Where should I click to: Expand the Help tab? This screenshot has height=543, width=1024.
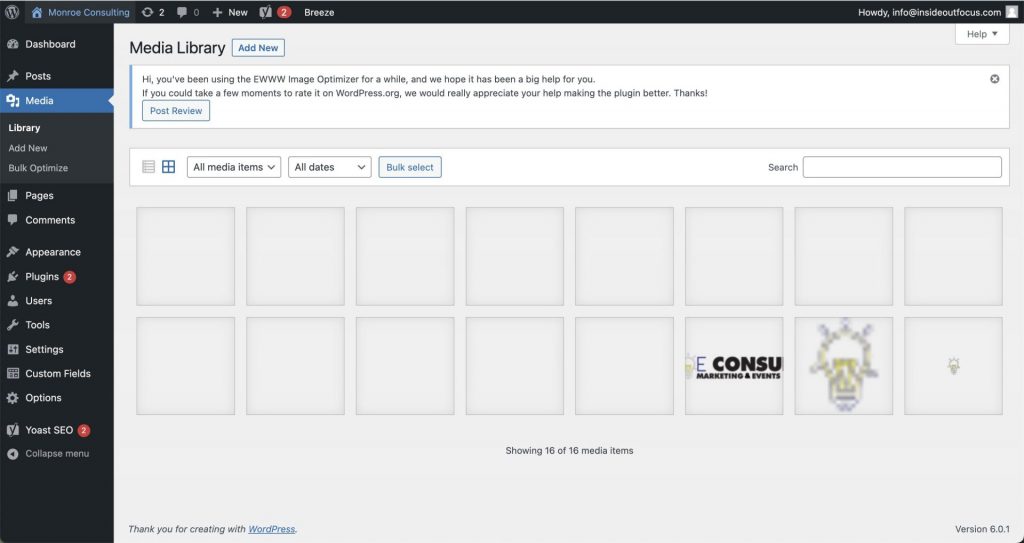[x=982, y=34]
